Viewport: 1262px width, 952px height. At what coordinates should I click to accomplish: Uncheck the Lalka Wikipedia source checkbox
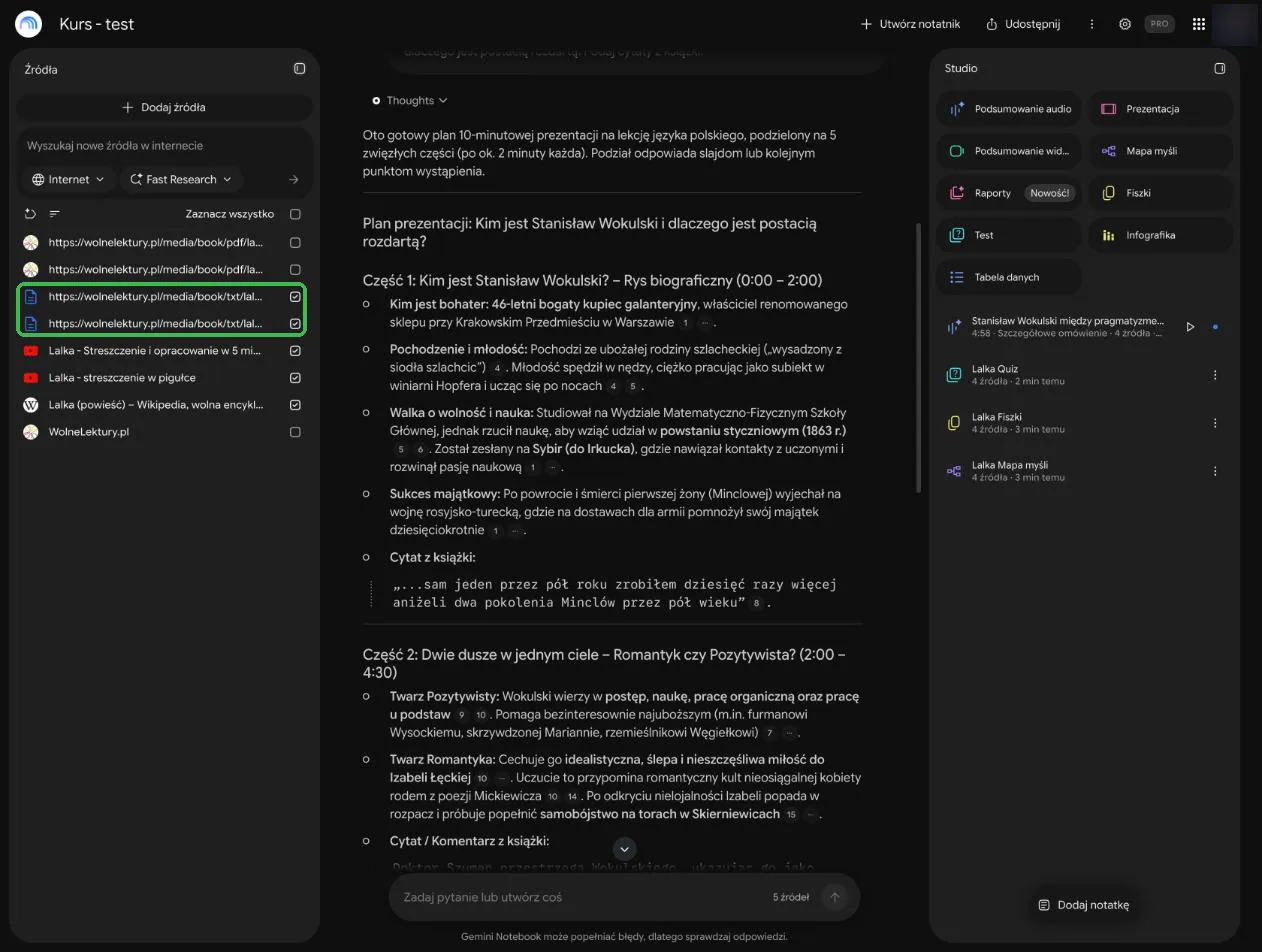(295, 405)
